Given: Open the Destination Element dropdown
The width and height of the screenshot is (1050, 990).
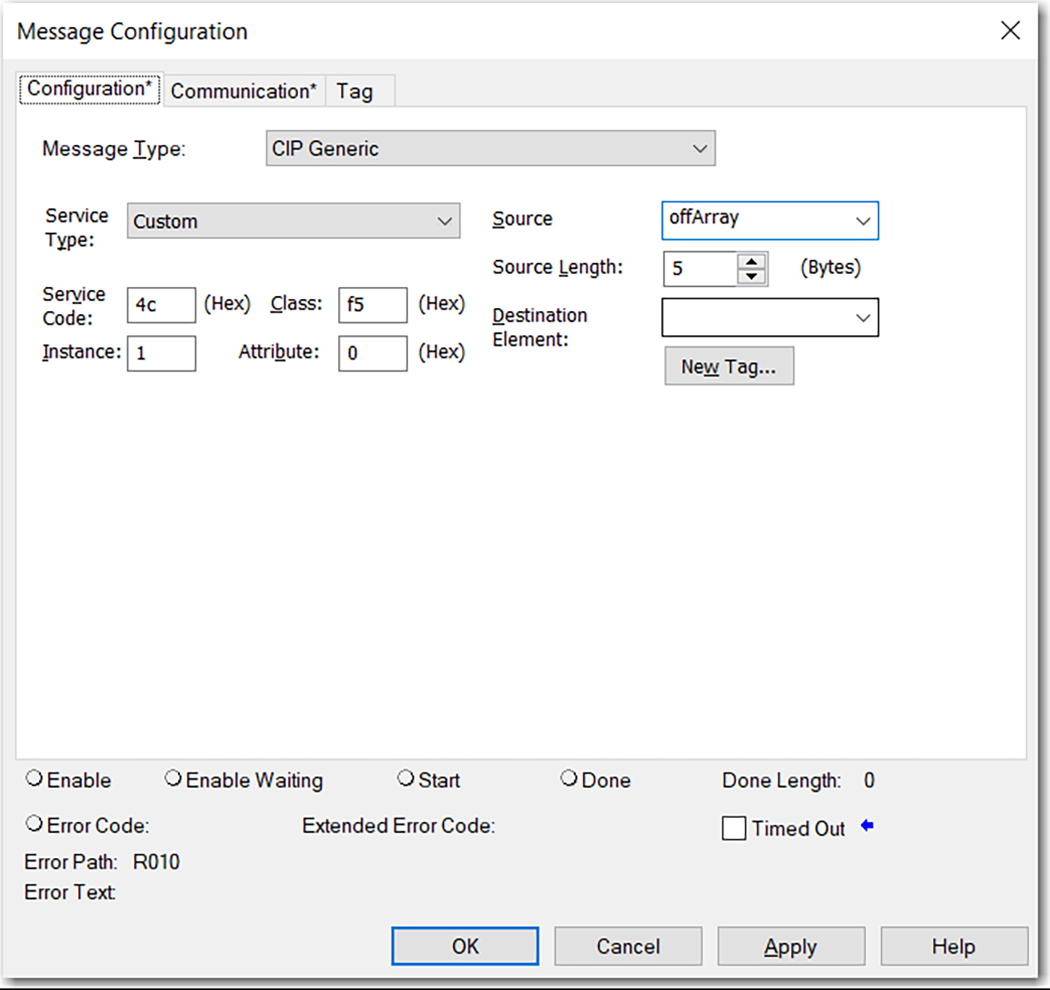Looking at the screenshot, I should (862, 318).
